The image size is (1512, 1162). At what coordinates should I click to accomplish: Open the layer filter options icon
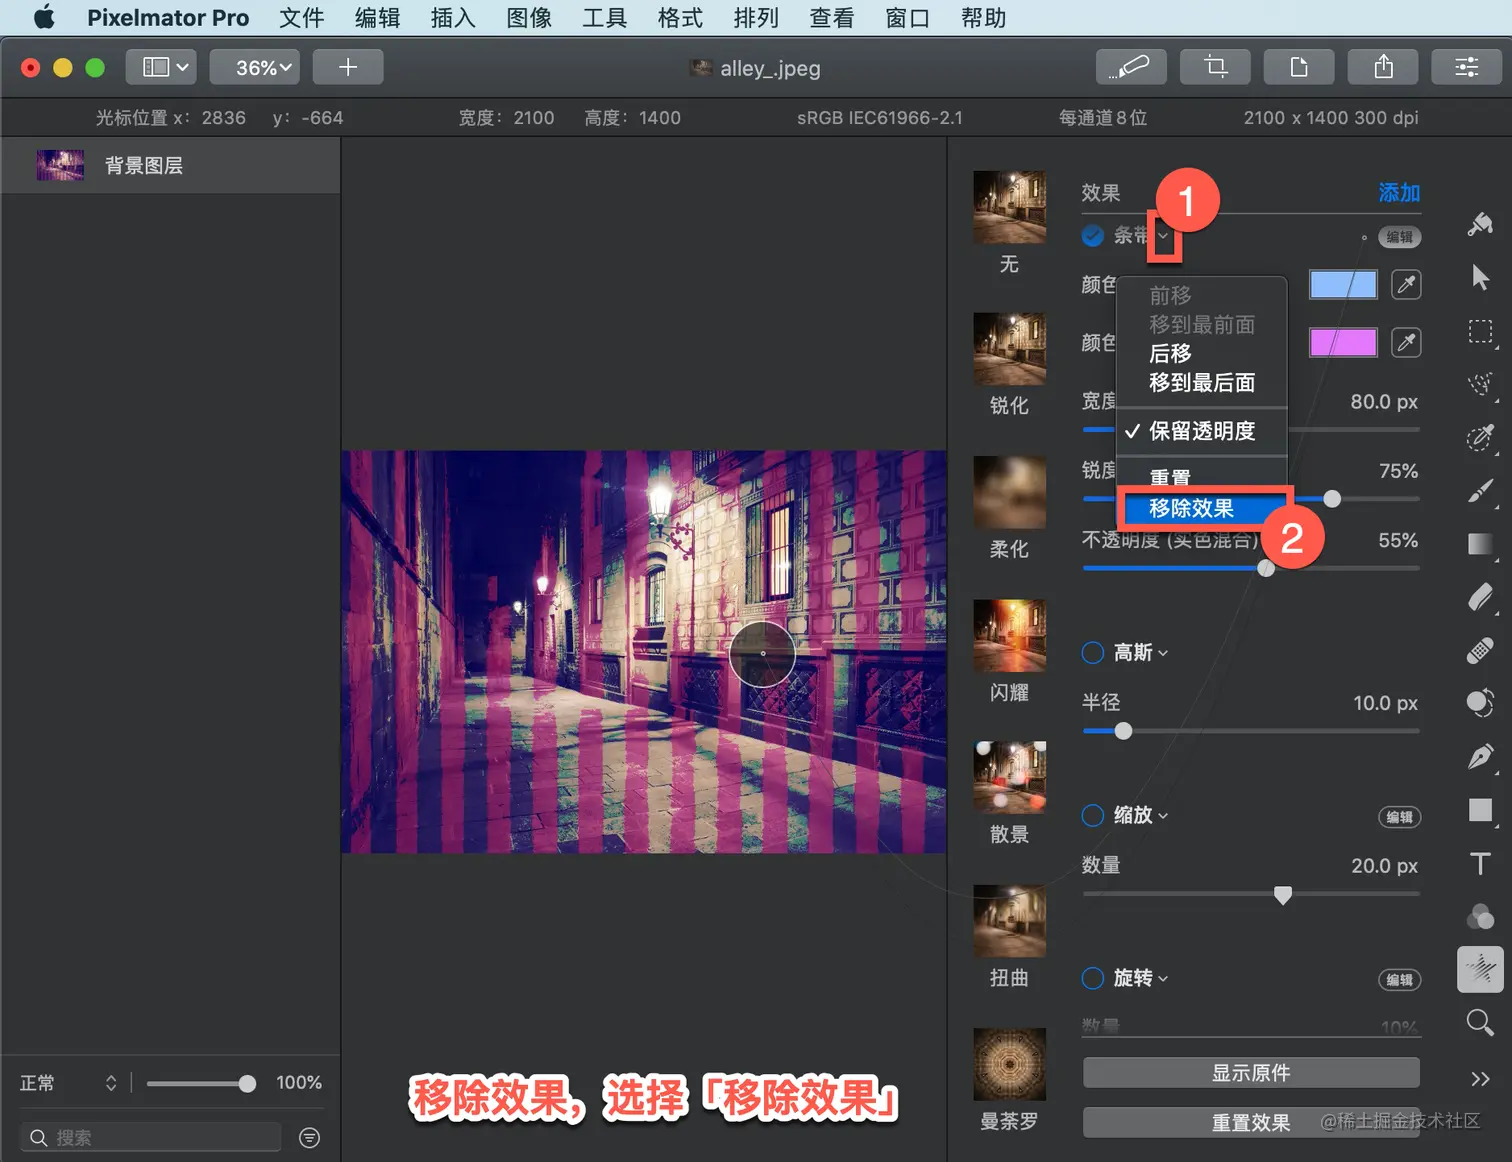(310, 1137)
